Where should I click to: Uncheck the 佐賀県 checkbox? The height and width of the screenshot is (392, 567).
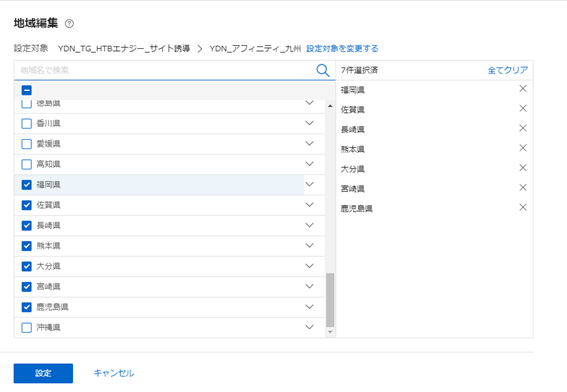(27, 205)
